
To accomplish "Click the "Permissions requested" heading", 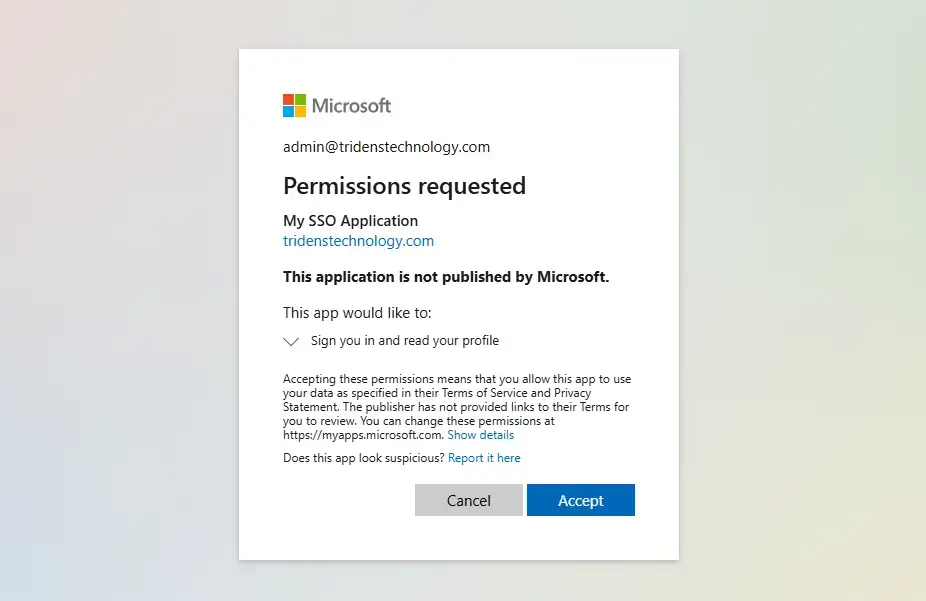I will 404,186.
